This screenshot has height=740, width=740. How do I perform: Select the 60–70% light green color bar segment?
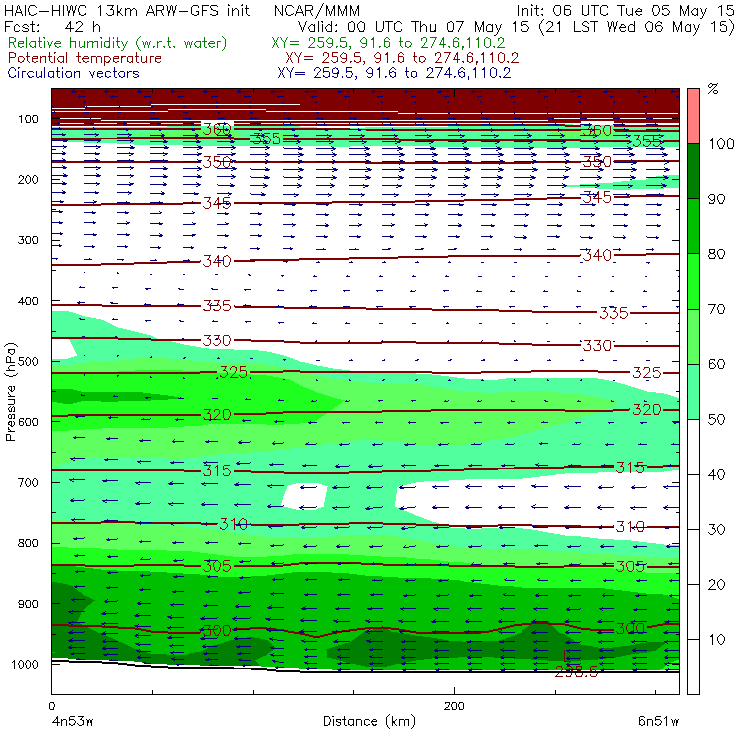(693, 336)
